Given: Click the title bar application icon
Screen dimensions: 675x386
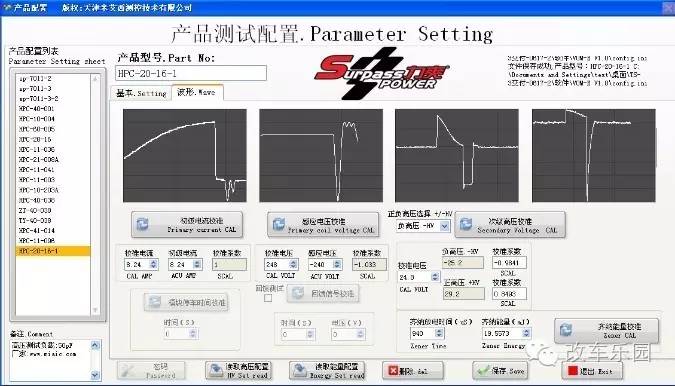Looking at the screenshot, I should coord(6,7).
